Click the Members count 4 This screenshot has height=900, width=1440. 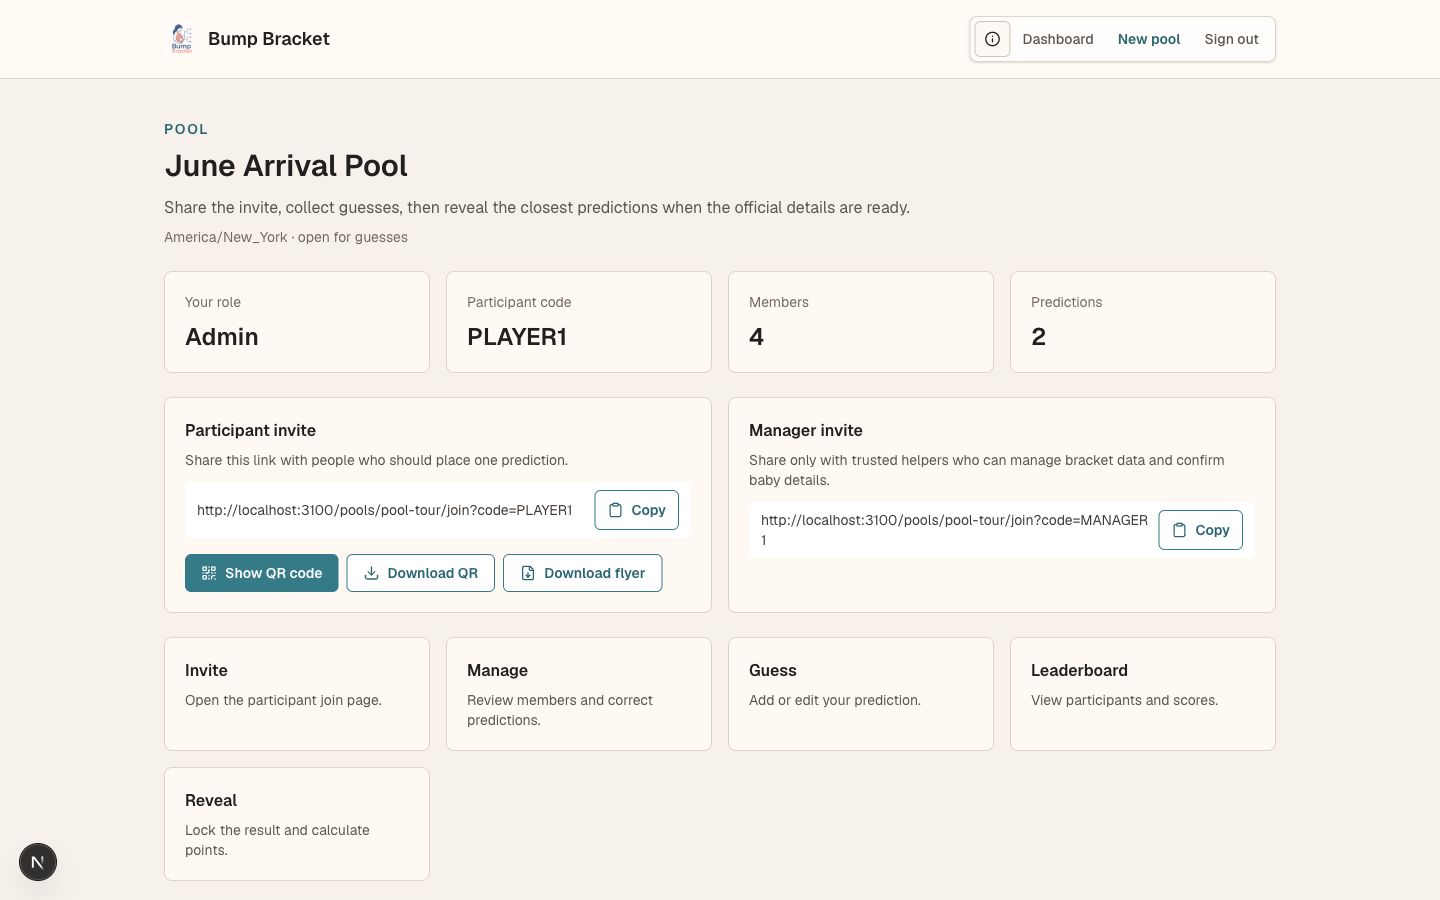(x=756, y=337)
